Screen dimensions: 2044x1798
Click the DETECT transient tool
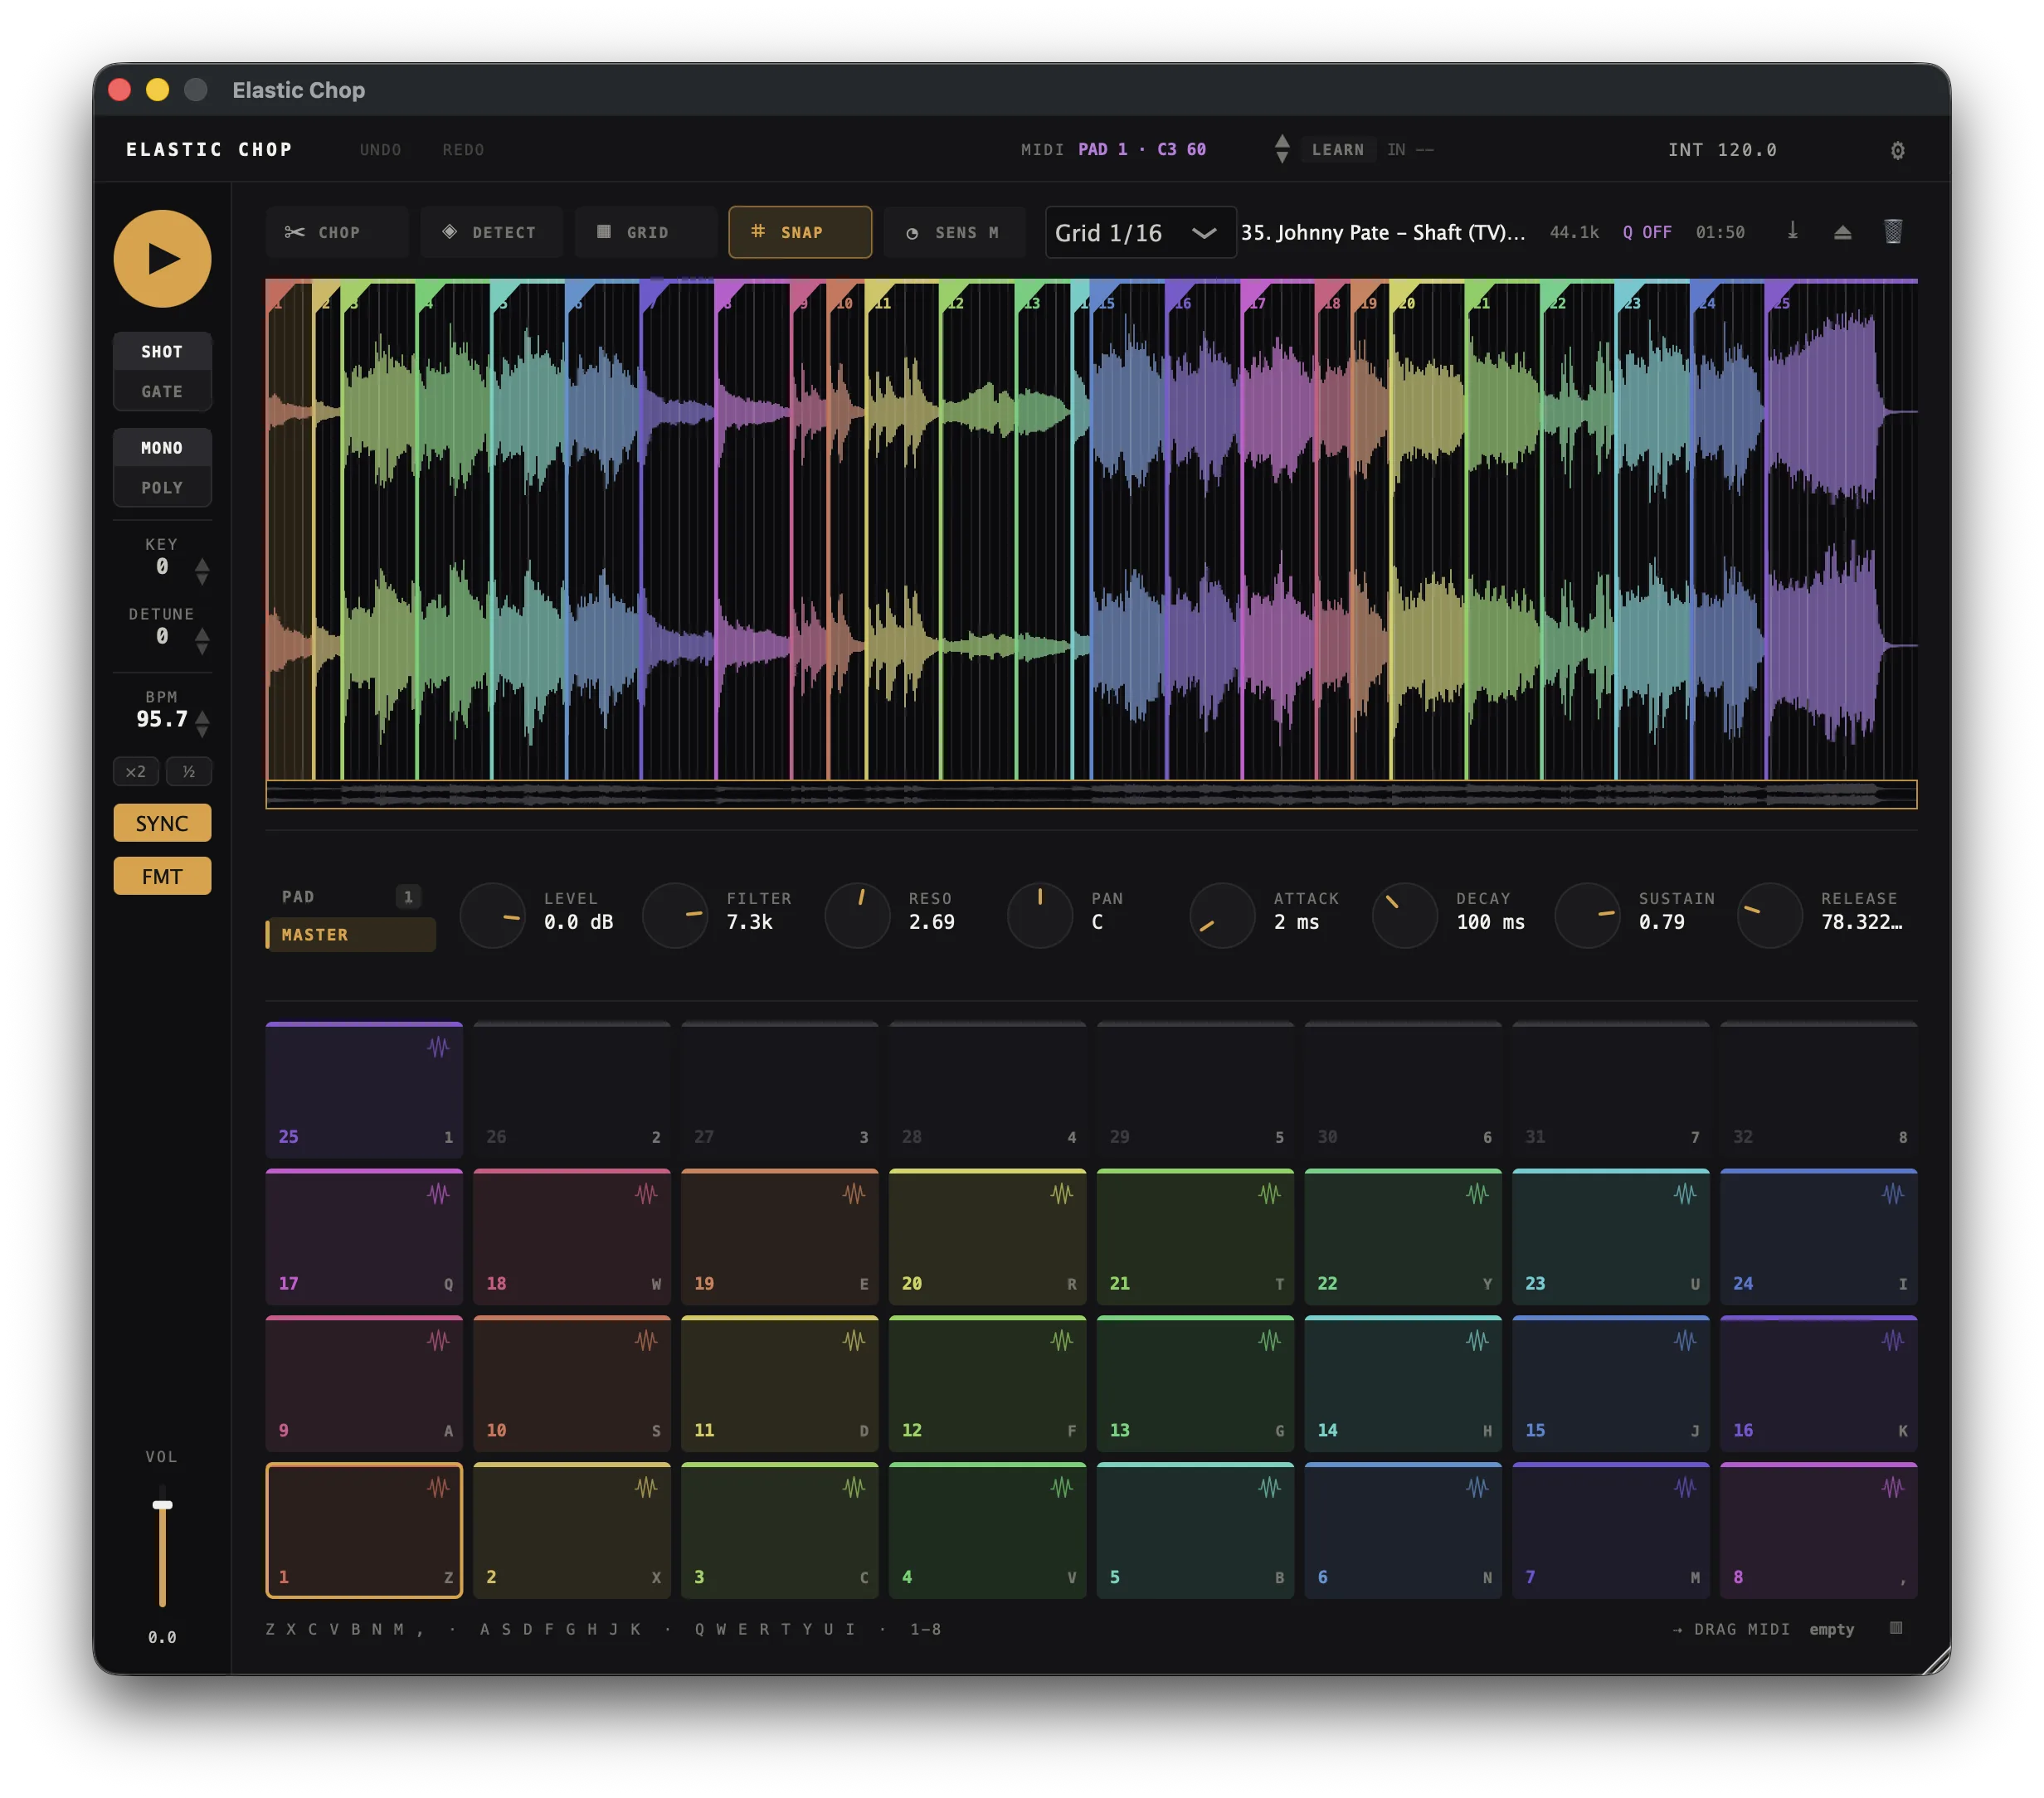point(491,232)
